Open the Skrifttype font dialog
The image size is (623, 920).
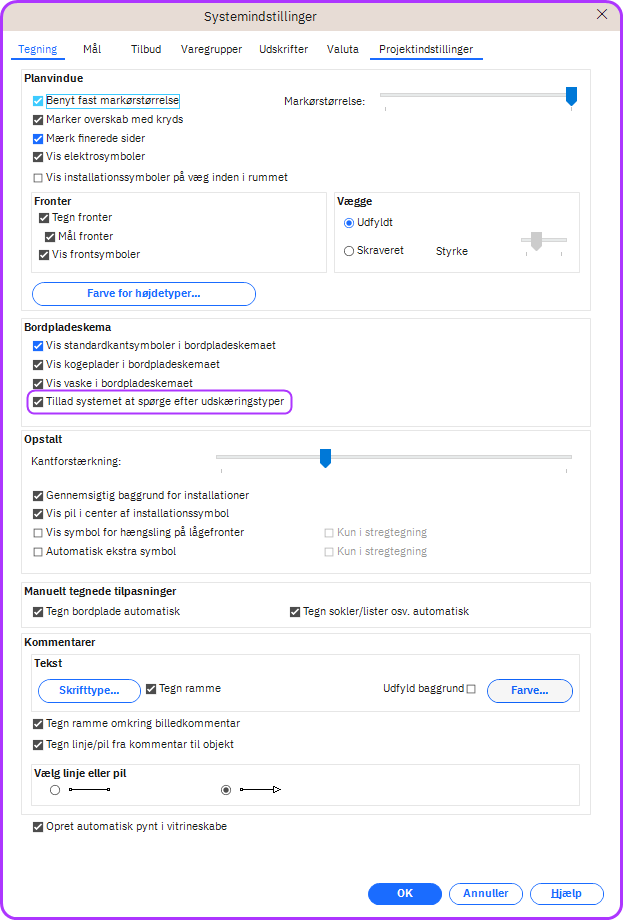coord(89,691)
